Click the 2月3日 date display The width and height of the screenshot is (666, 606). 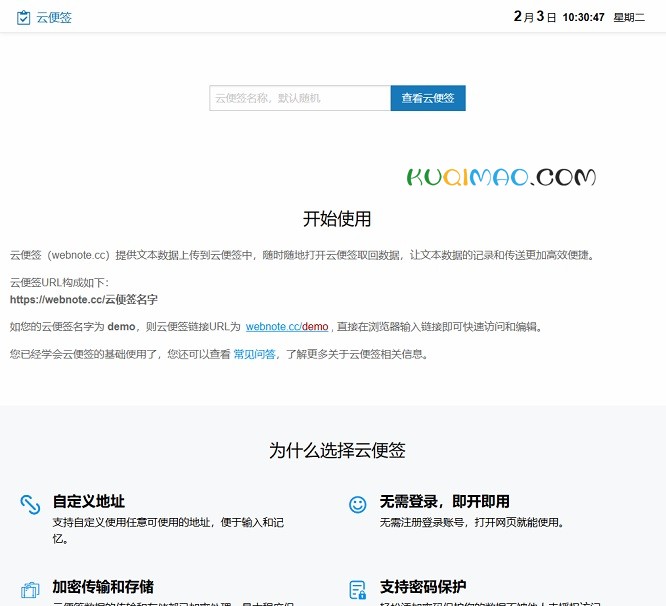point(535,17)
